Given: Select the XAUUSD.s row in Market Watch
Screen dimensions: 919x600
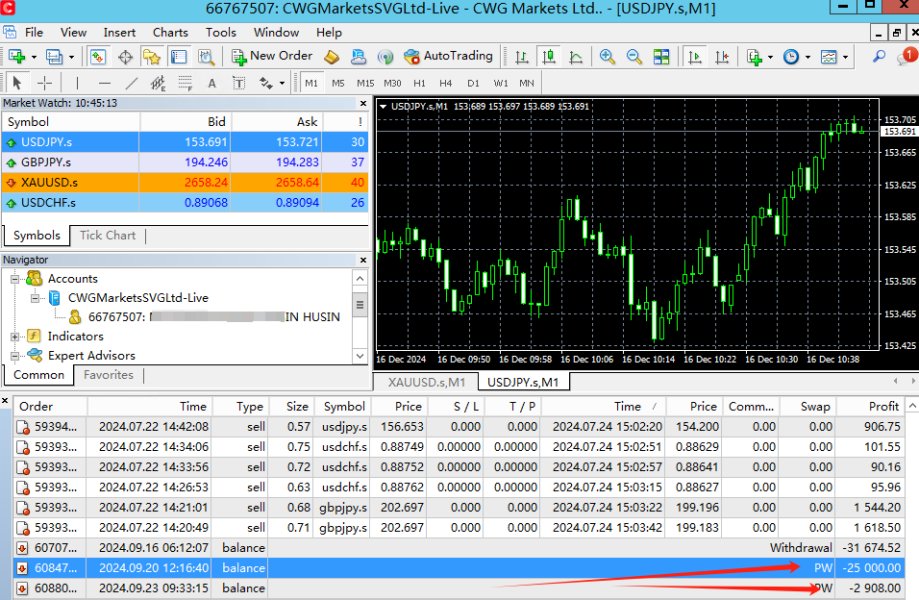Looking at the screenshot, I should point(48,182).
